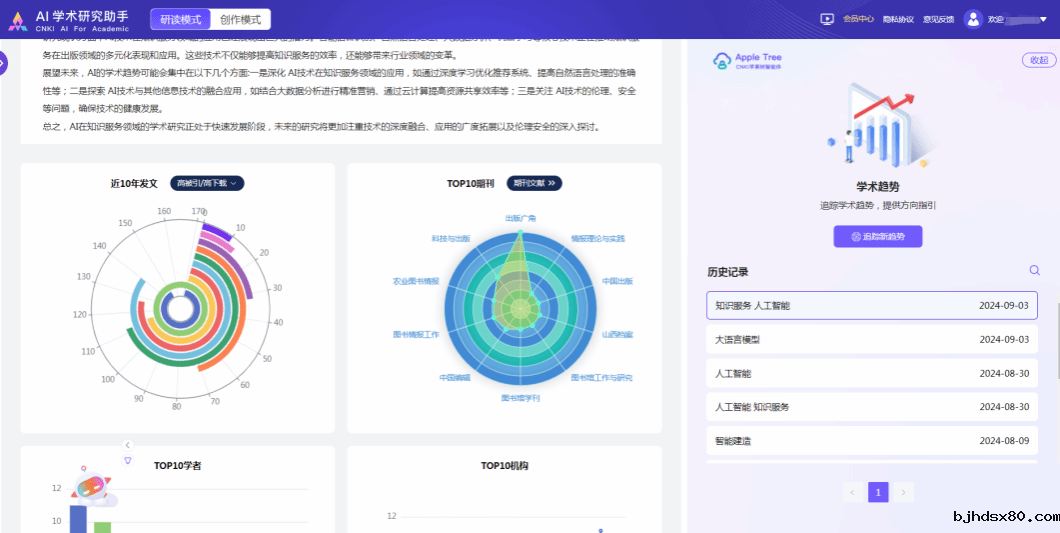1060x533 pixels.
Task: Select page 1 in pagination
Action: click(878, 492)
